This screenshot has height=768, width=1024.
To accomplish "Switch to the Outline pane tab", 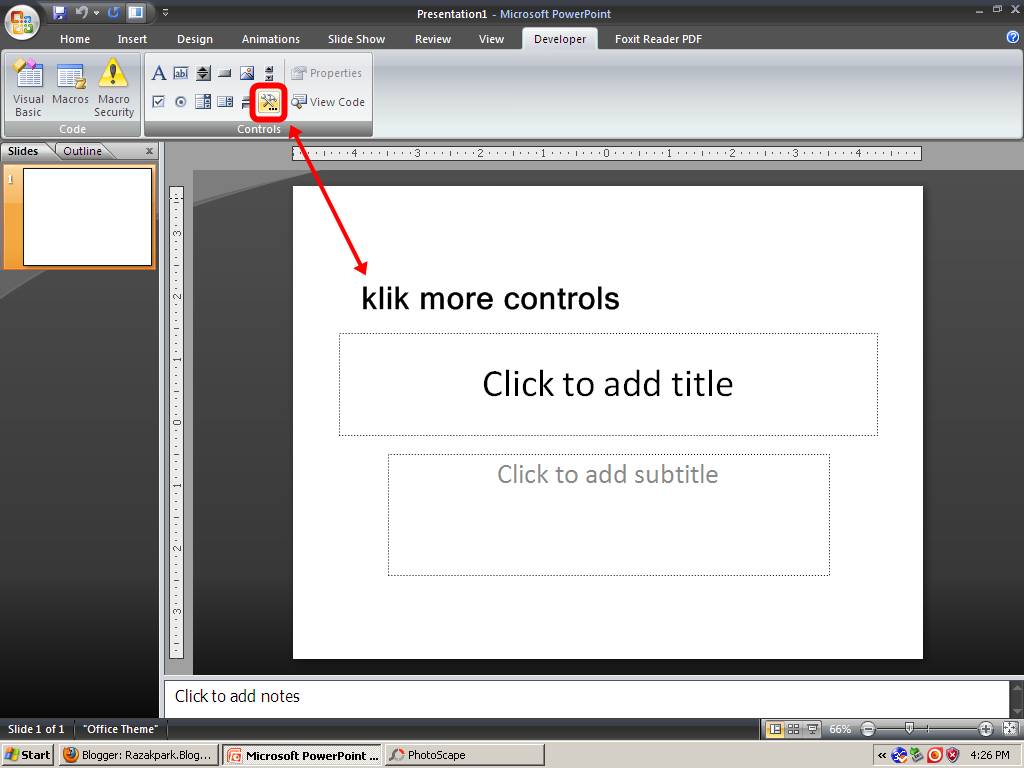I will pyautogui.click(x=82, y=151).
